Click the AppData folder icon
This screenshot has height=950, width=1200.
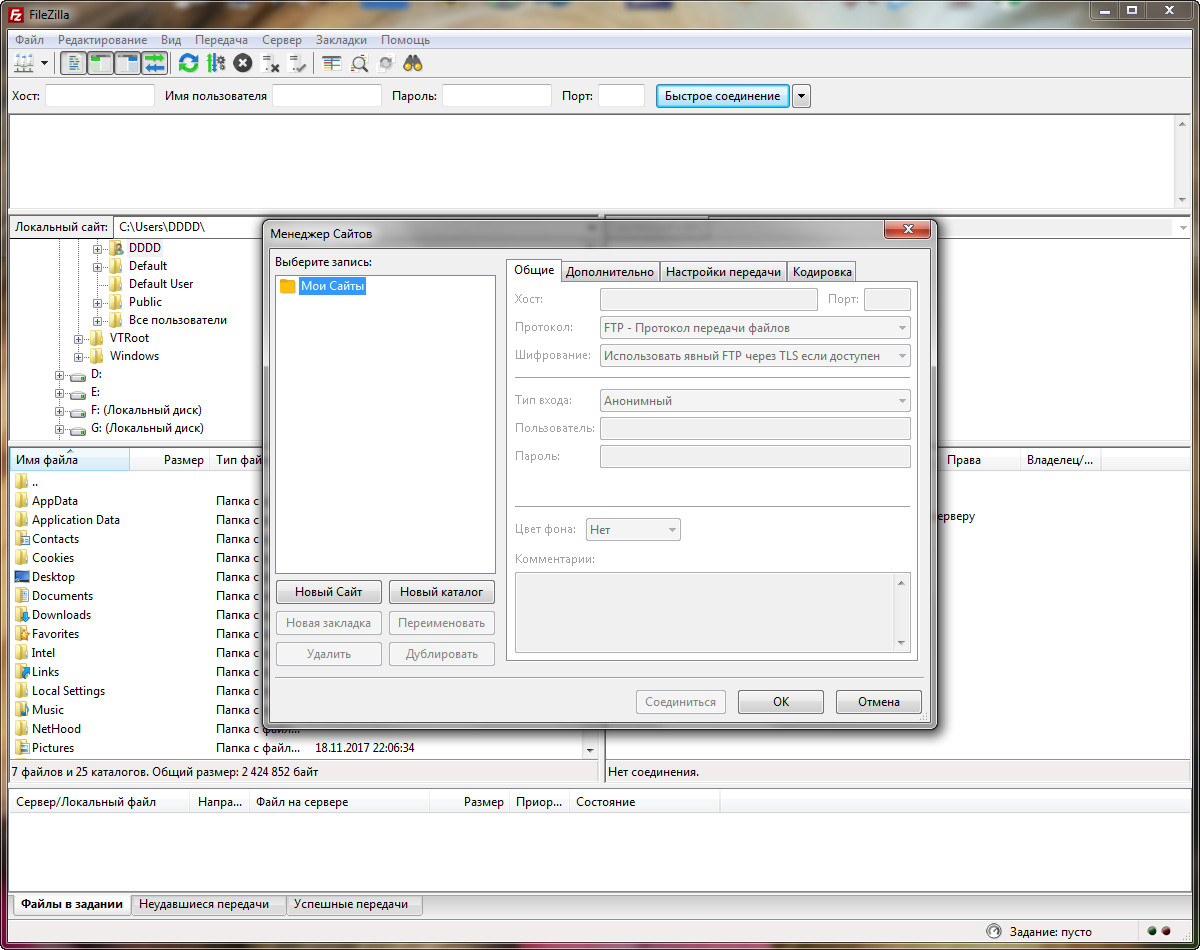pos(22,501)
